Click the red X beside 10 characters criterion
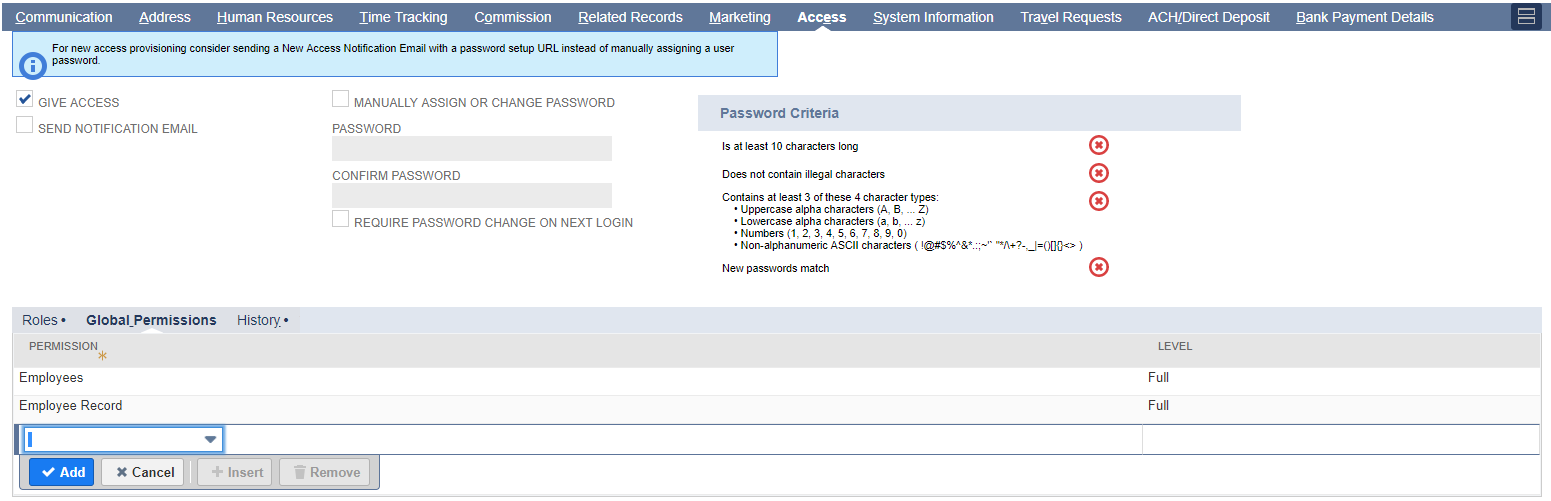This screenshot has height=501, width=1551. (x=1098, y=146)
